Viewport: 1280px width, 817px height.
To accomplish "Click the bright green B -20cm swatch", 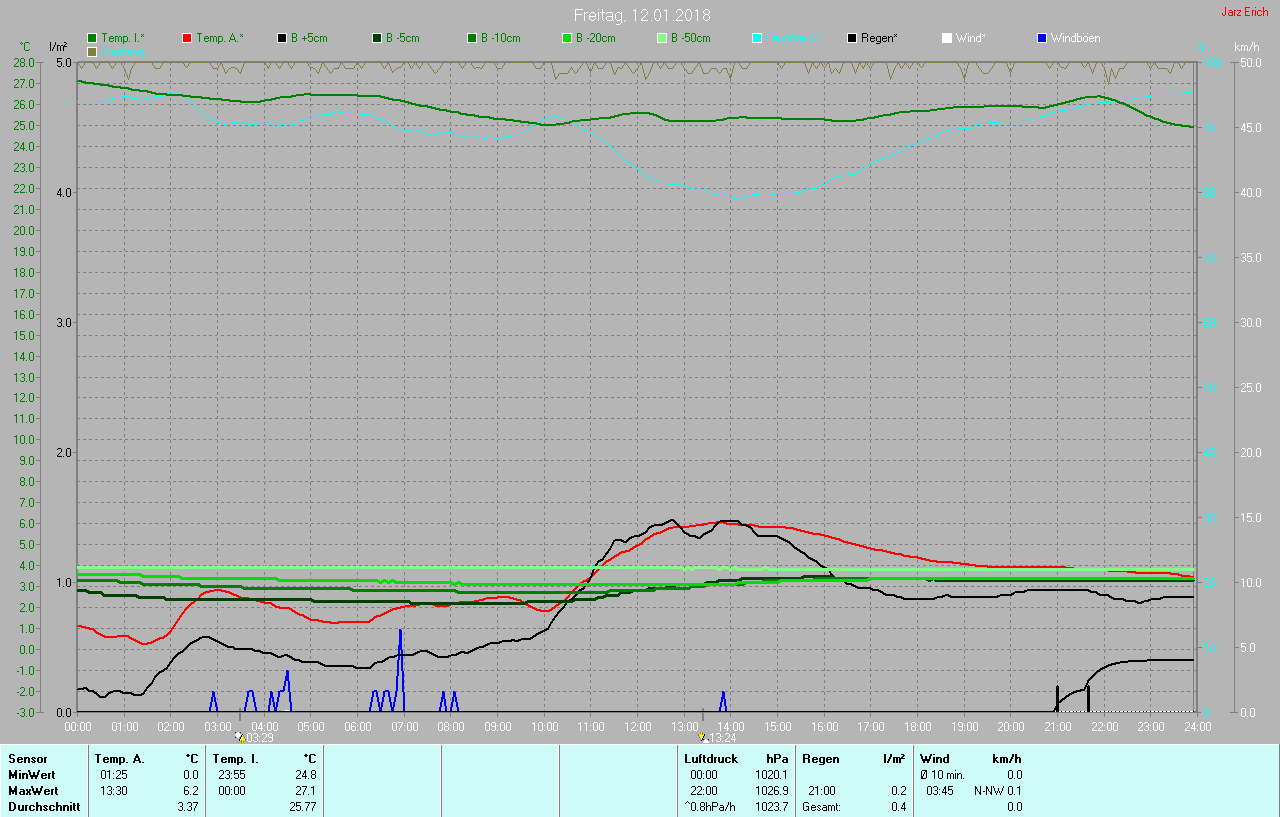I will 567,38.
